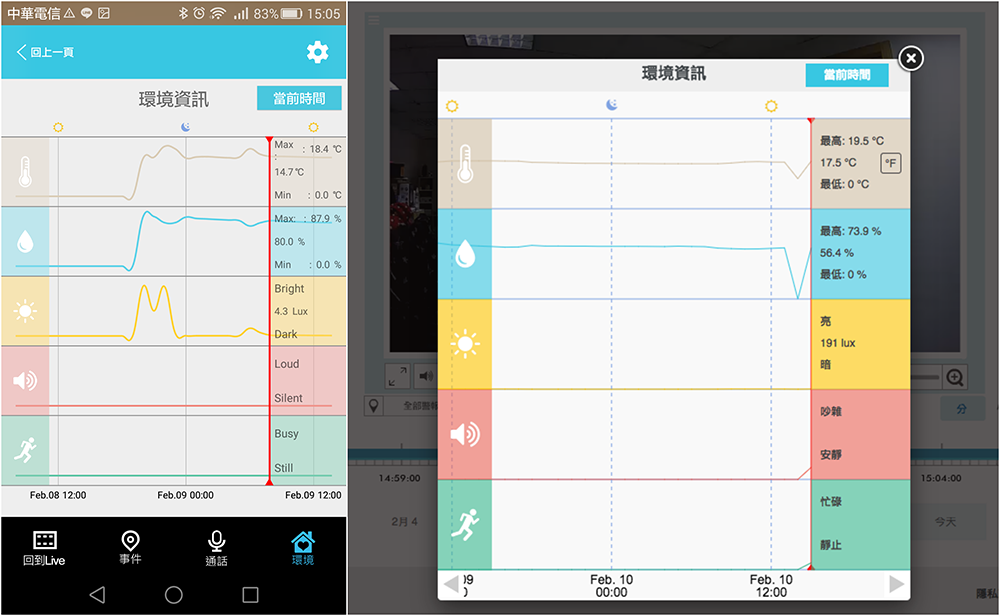Open 通話 talk tab
The image size is (1000, 616).
pyautogui.click(x=216, y=548)
